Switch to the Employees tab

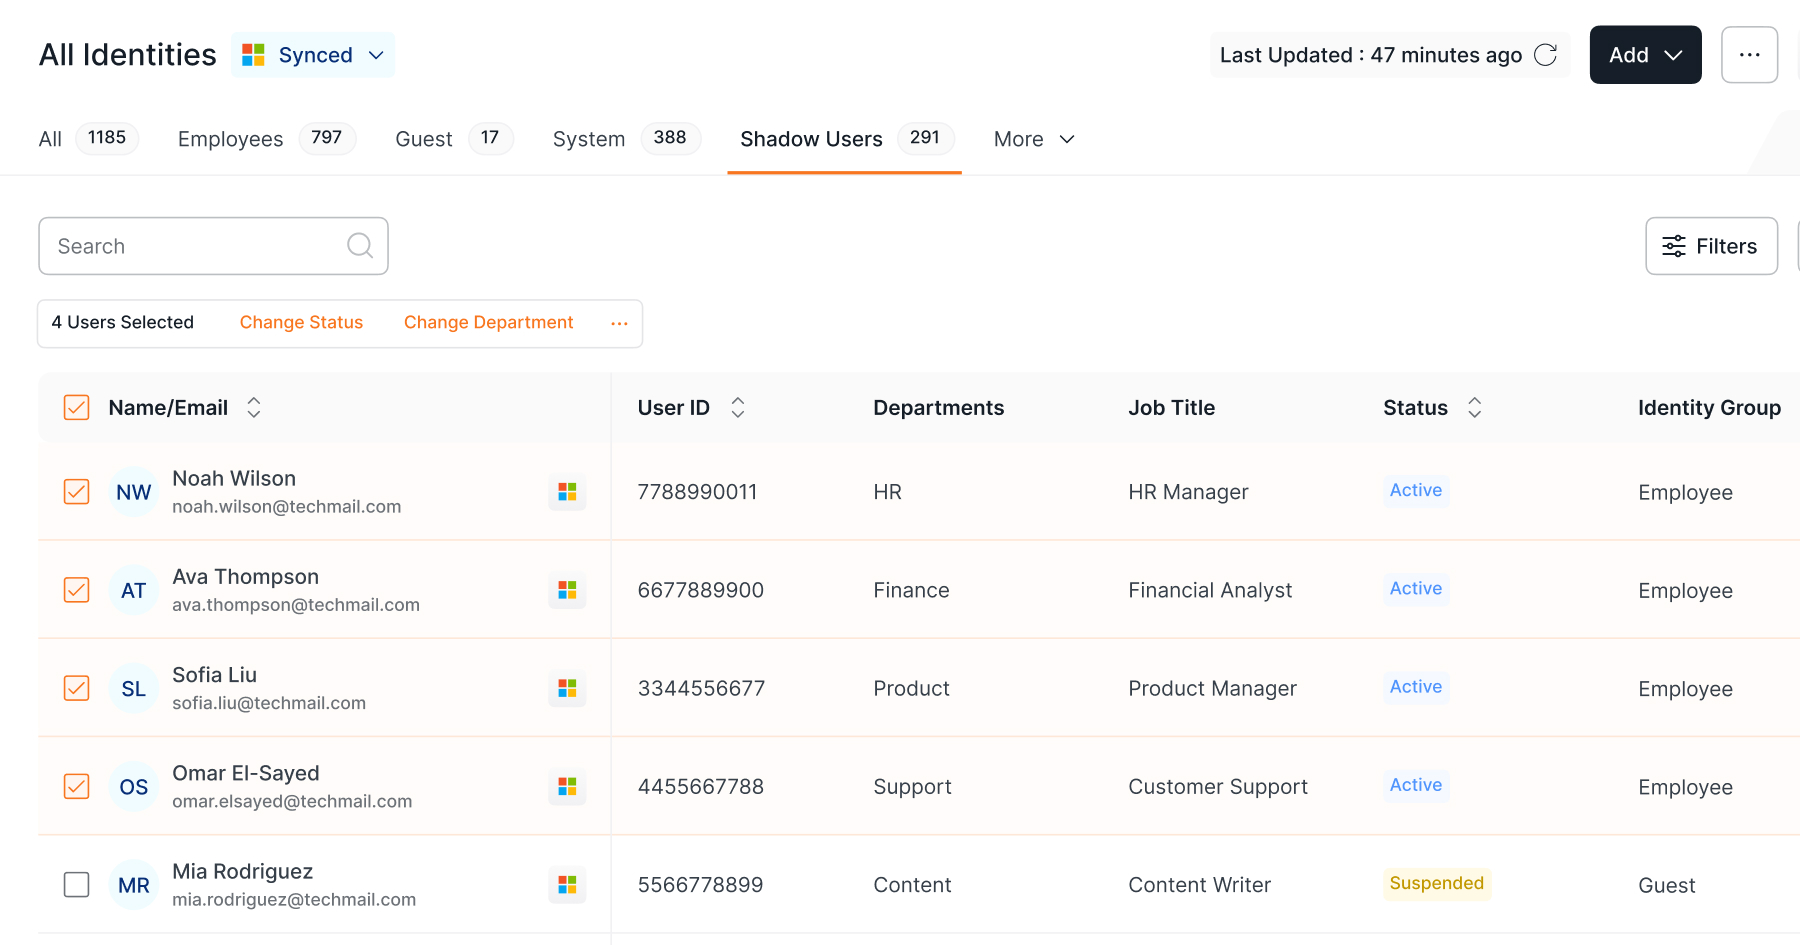[266, 139]
